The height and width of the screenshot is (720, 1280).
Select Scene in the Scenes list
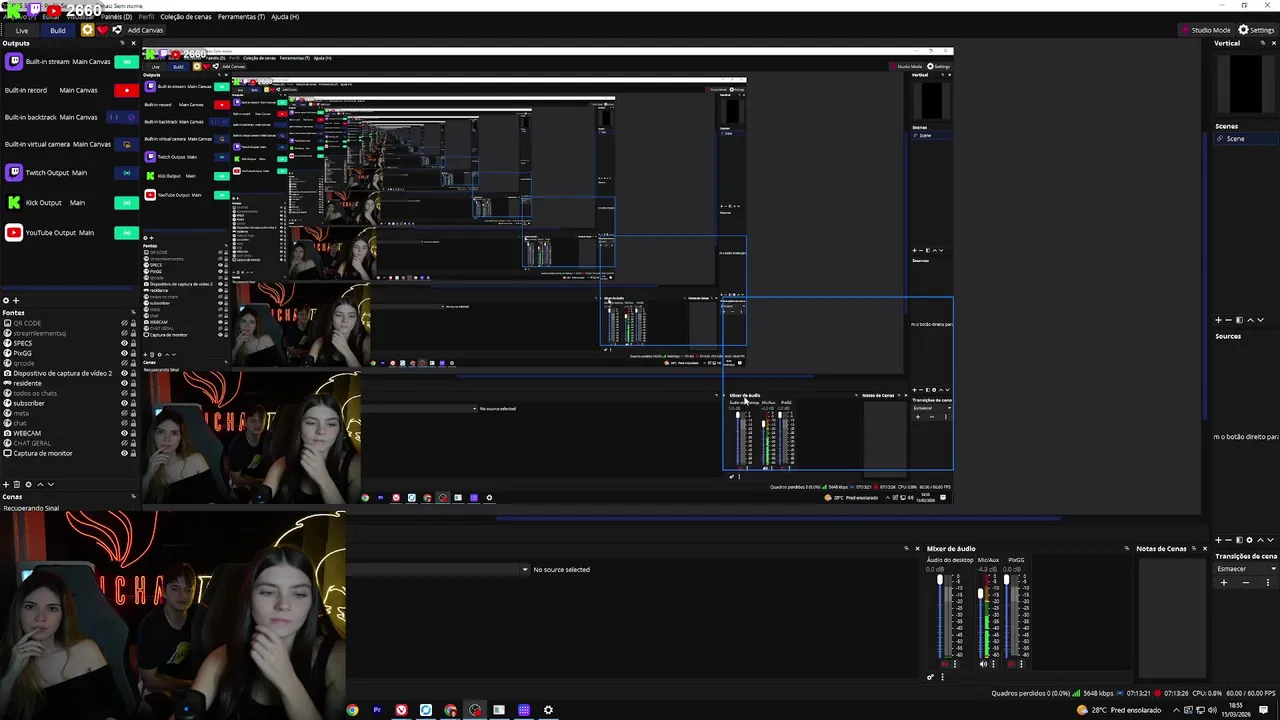tap(1245, 139)
